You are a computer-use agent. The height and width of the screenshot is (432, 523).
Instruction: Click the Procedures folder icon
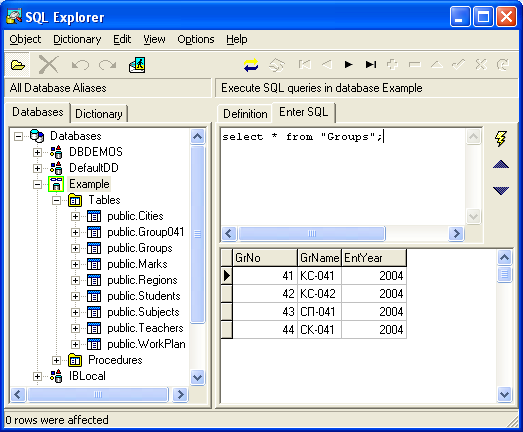(x=75, y=360)
